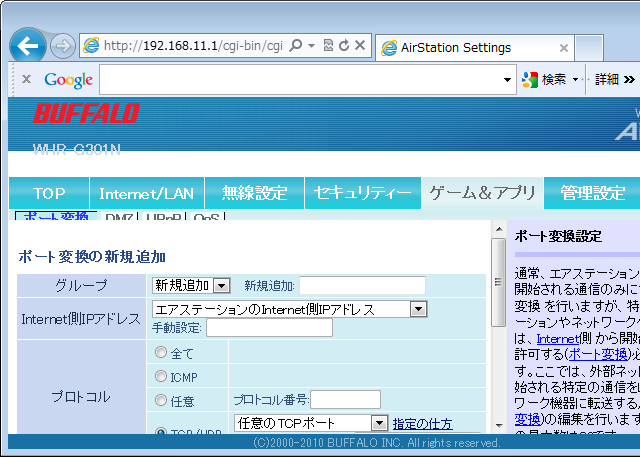Click the compatibility view icon
The height and width of the screenshot is (457, 640).
(328, 45)
